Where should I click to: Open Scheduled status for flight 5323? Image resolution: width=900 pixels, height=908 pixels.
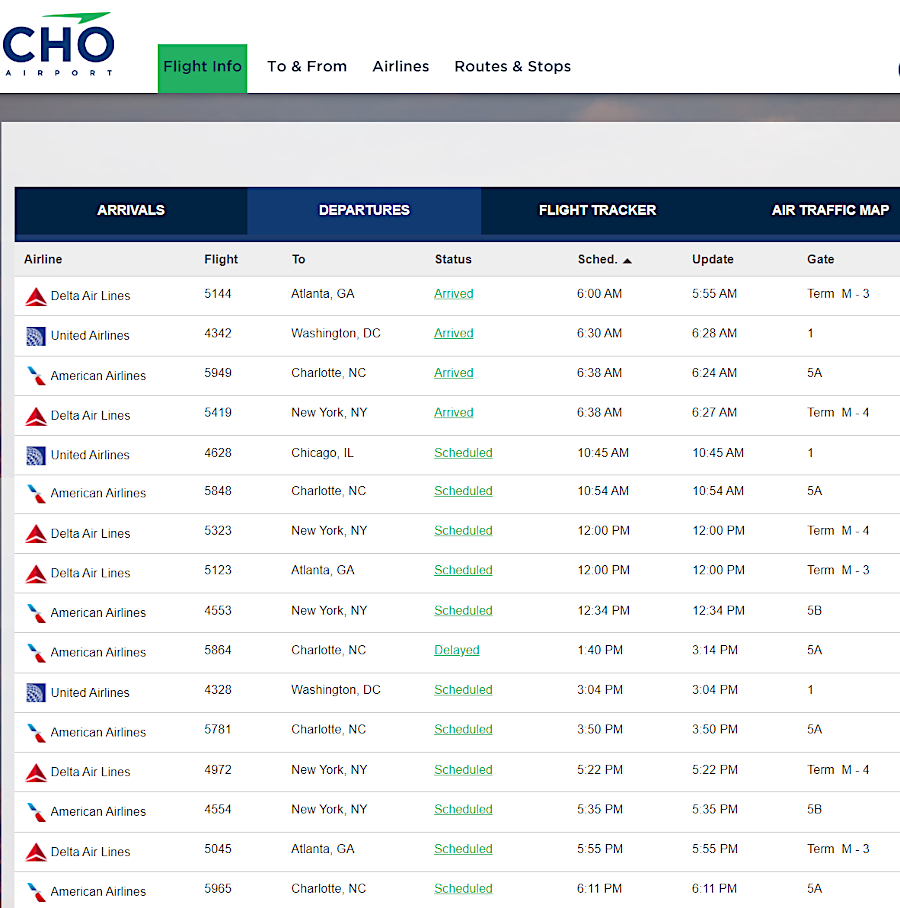pos(463,531)
